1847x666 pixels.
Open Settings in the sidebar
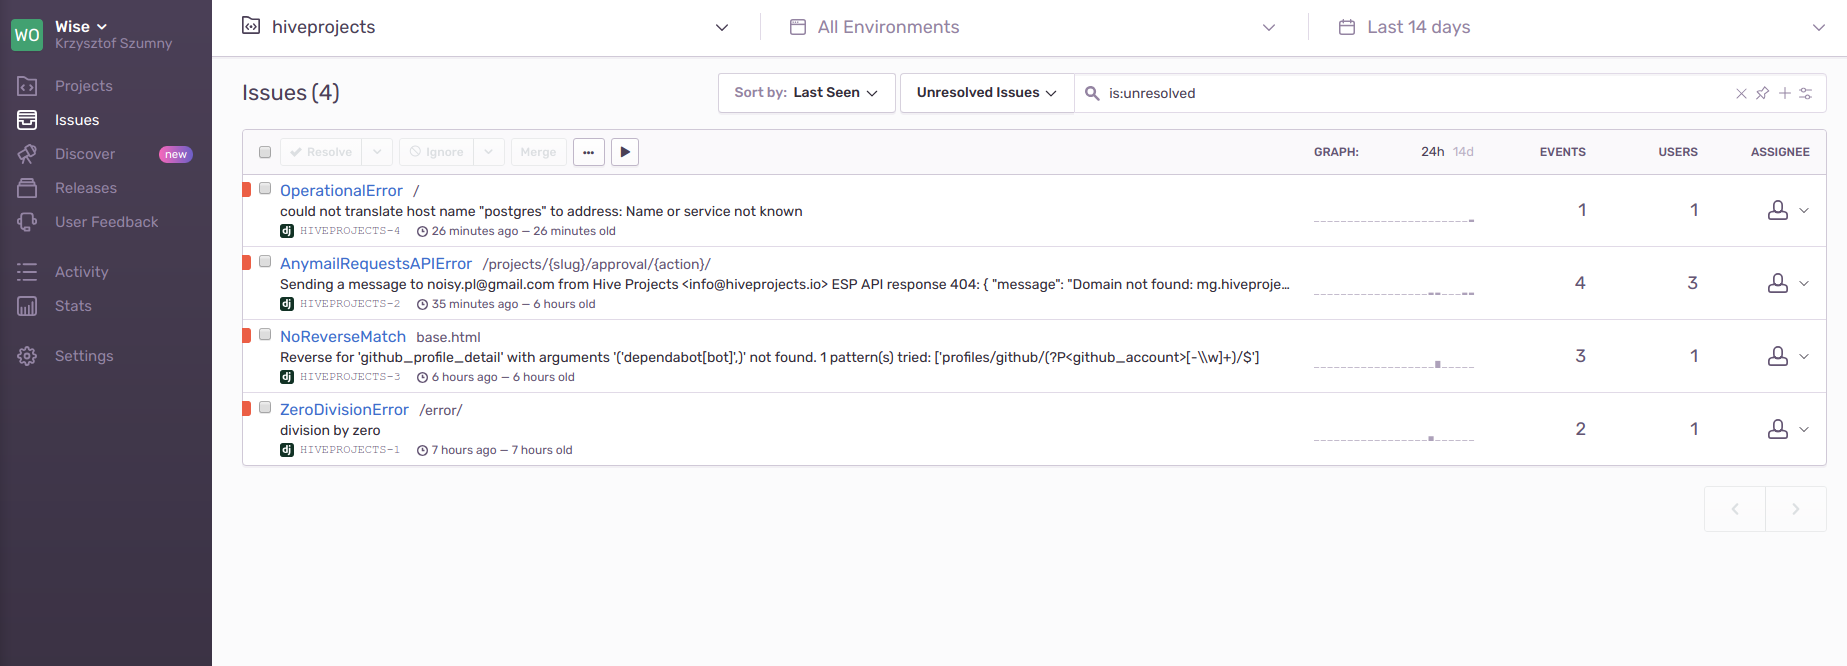click(x=84, y=356)
